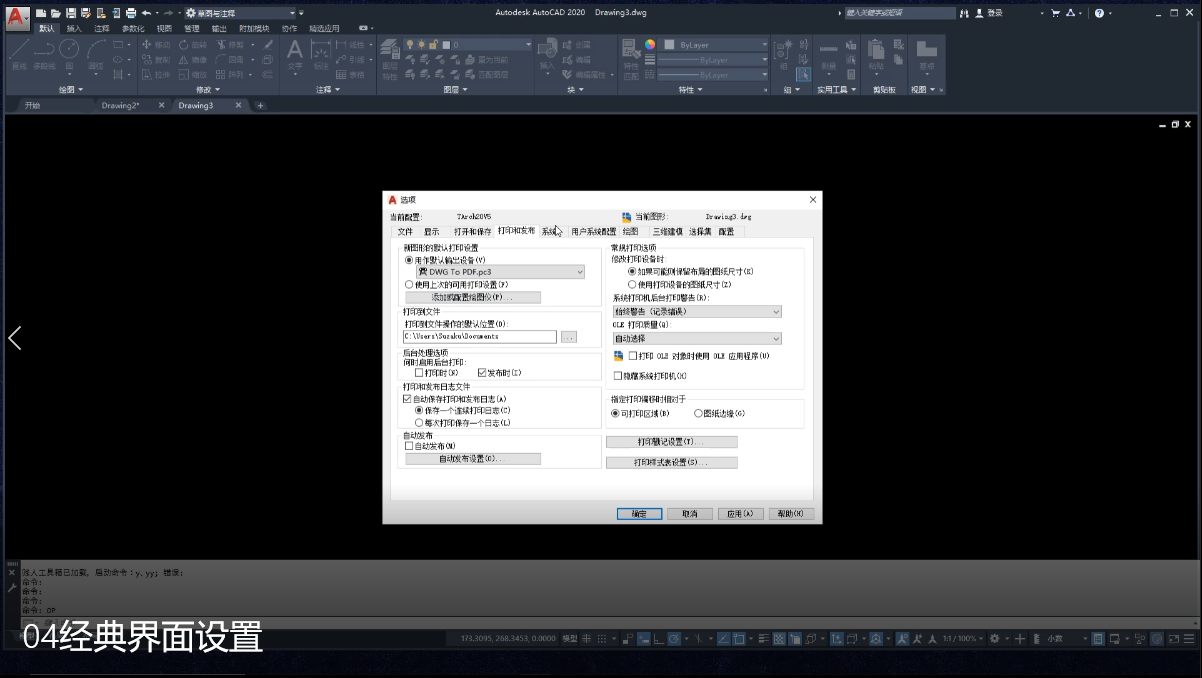The width and height of the screenshot is (1202, 678).
Task: Open the 用户系统配置 tab
Action: click(593, 232)
